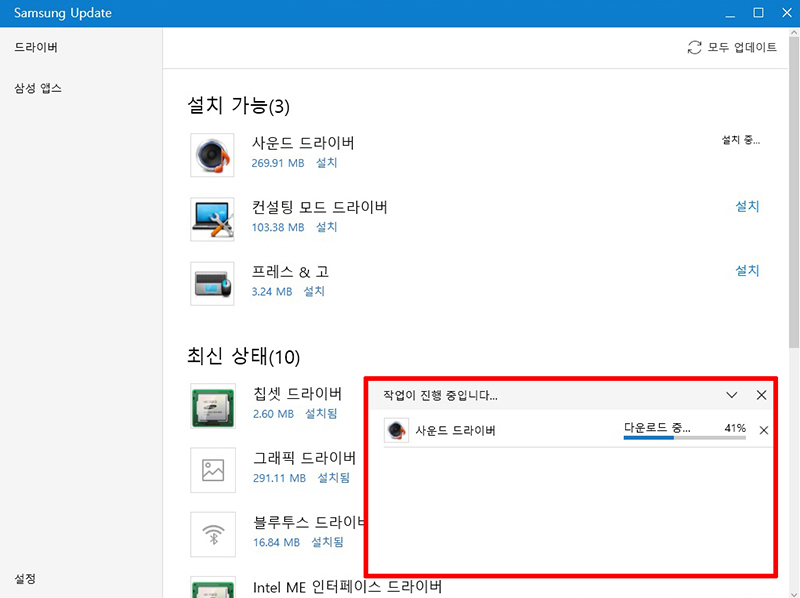This screenshot has height=598, width=800.
Task: Install 프레스 & 고 via right 설치
Action: point(747,270)
